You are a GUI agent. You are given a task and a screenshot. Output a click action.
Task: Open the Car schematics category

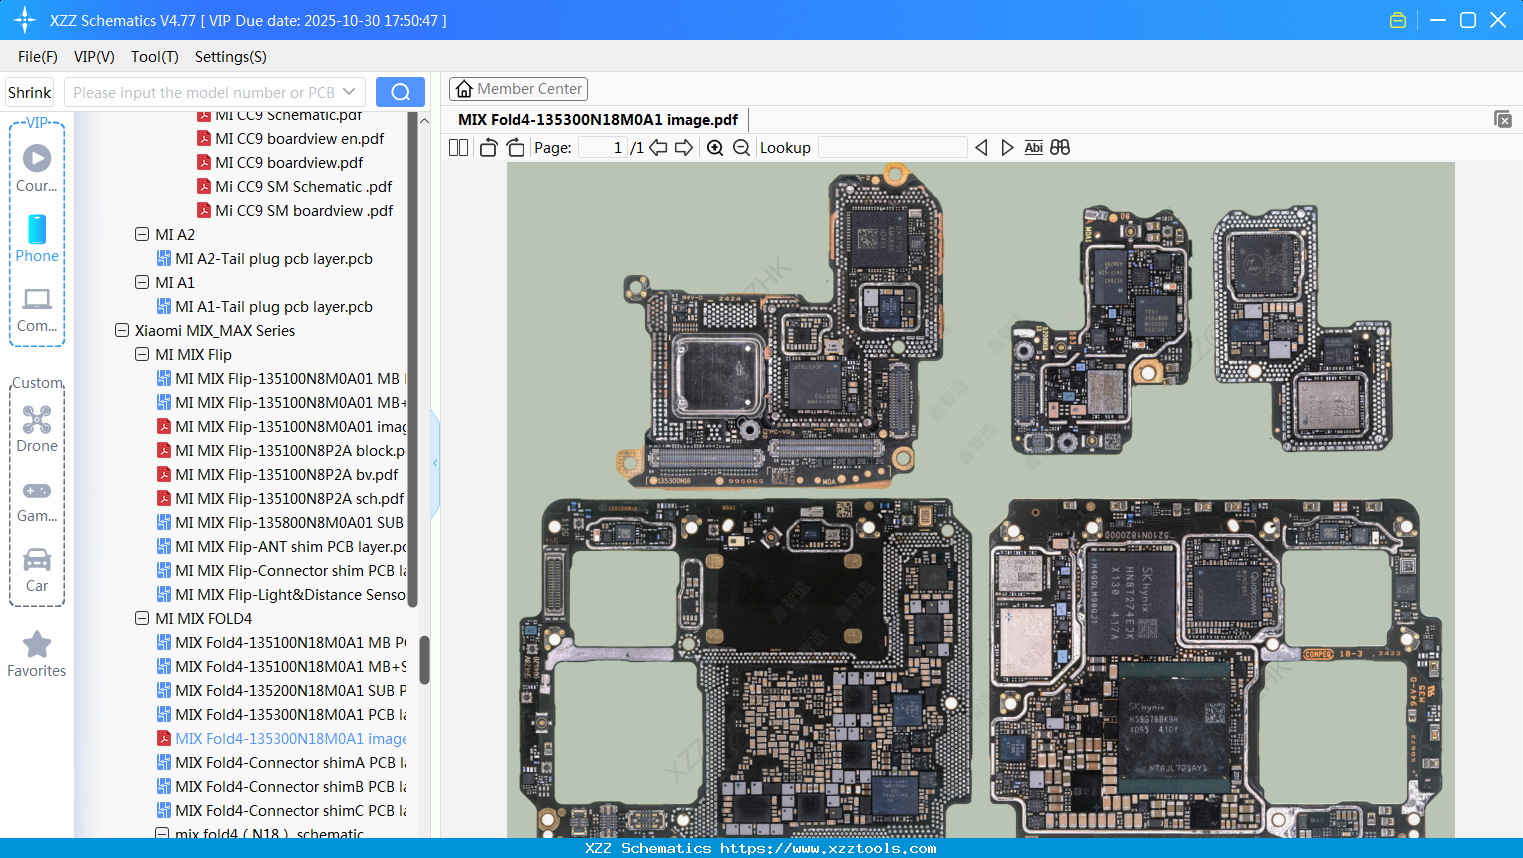pyautogui.click(x=37, y=567)
